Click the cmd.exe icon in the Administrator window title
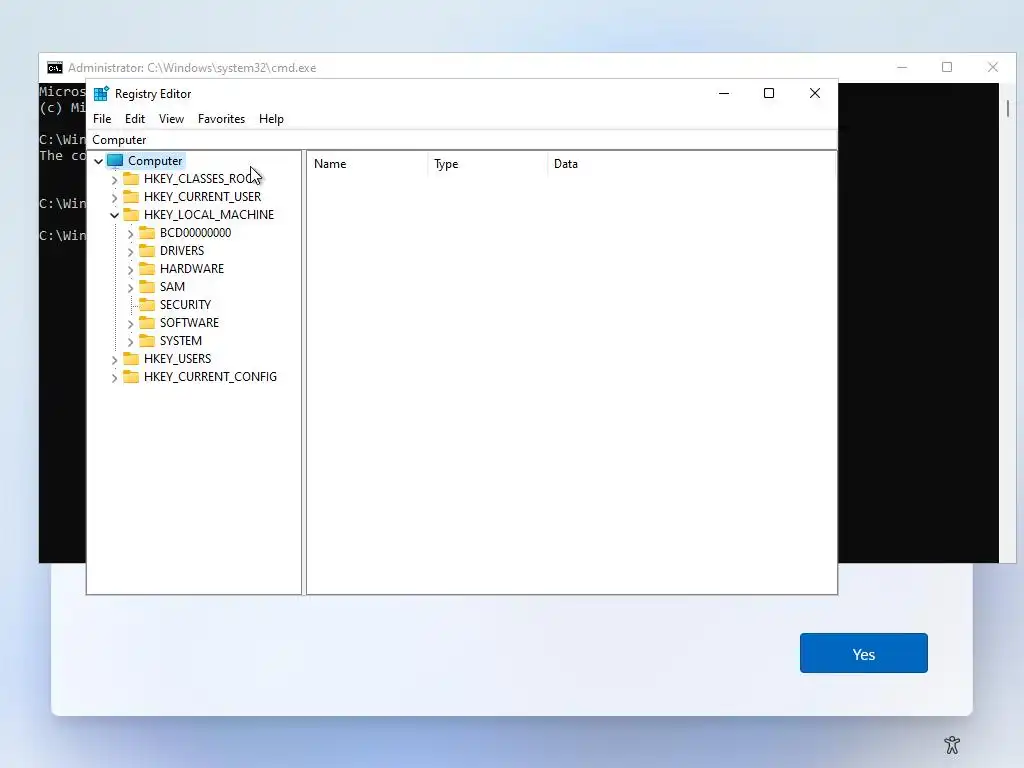Viewport: 1024px width, 768px height. 55,68
